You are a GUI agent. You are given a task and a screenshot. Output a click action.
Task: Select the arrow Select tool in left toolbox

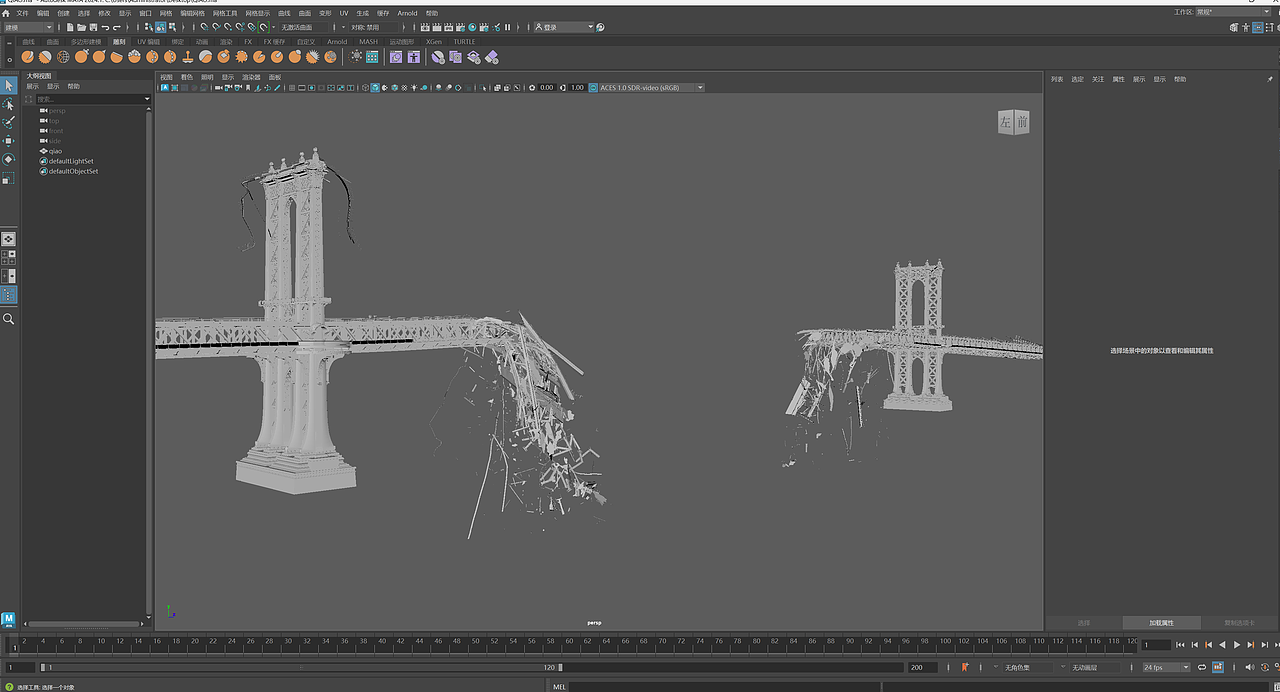pyautogui.click(x=8, y=86)
